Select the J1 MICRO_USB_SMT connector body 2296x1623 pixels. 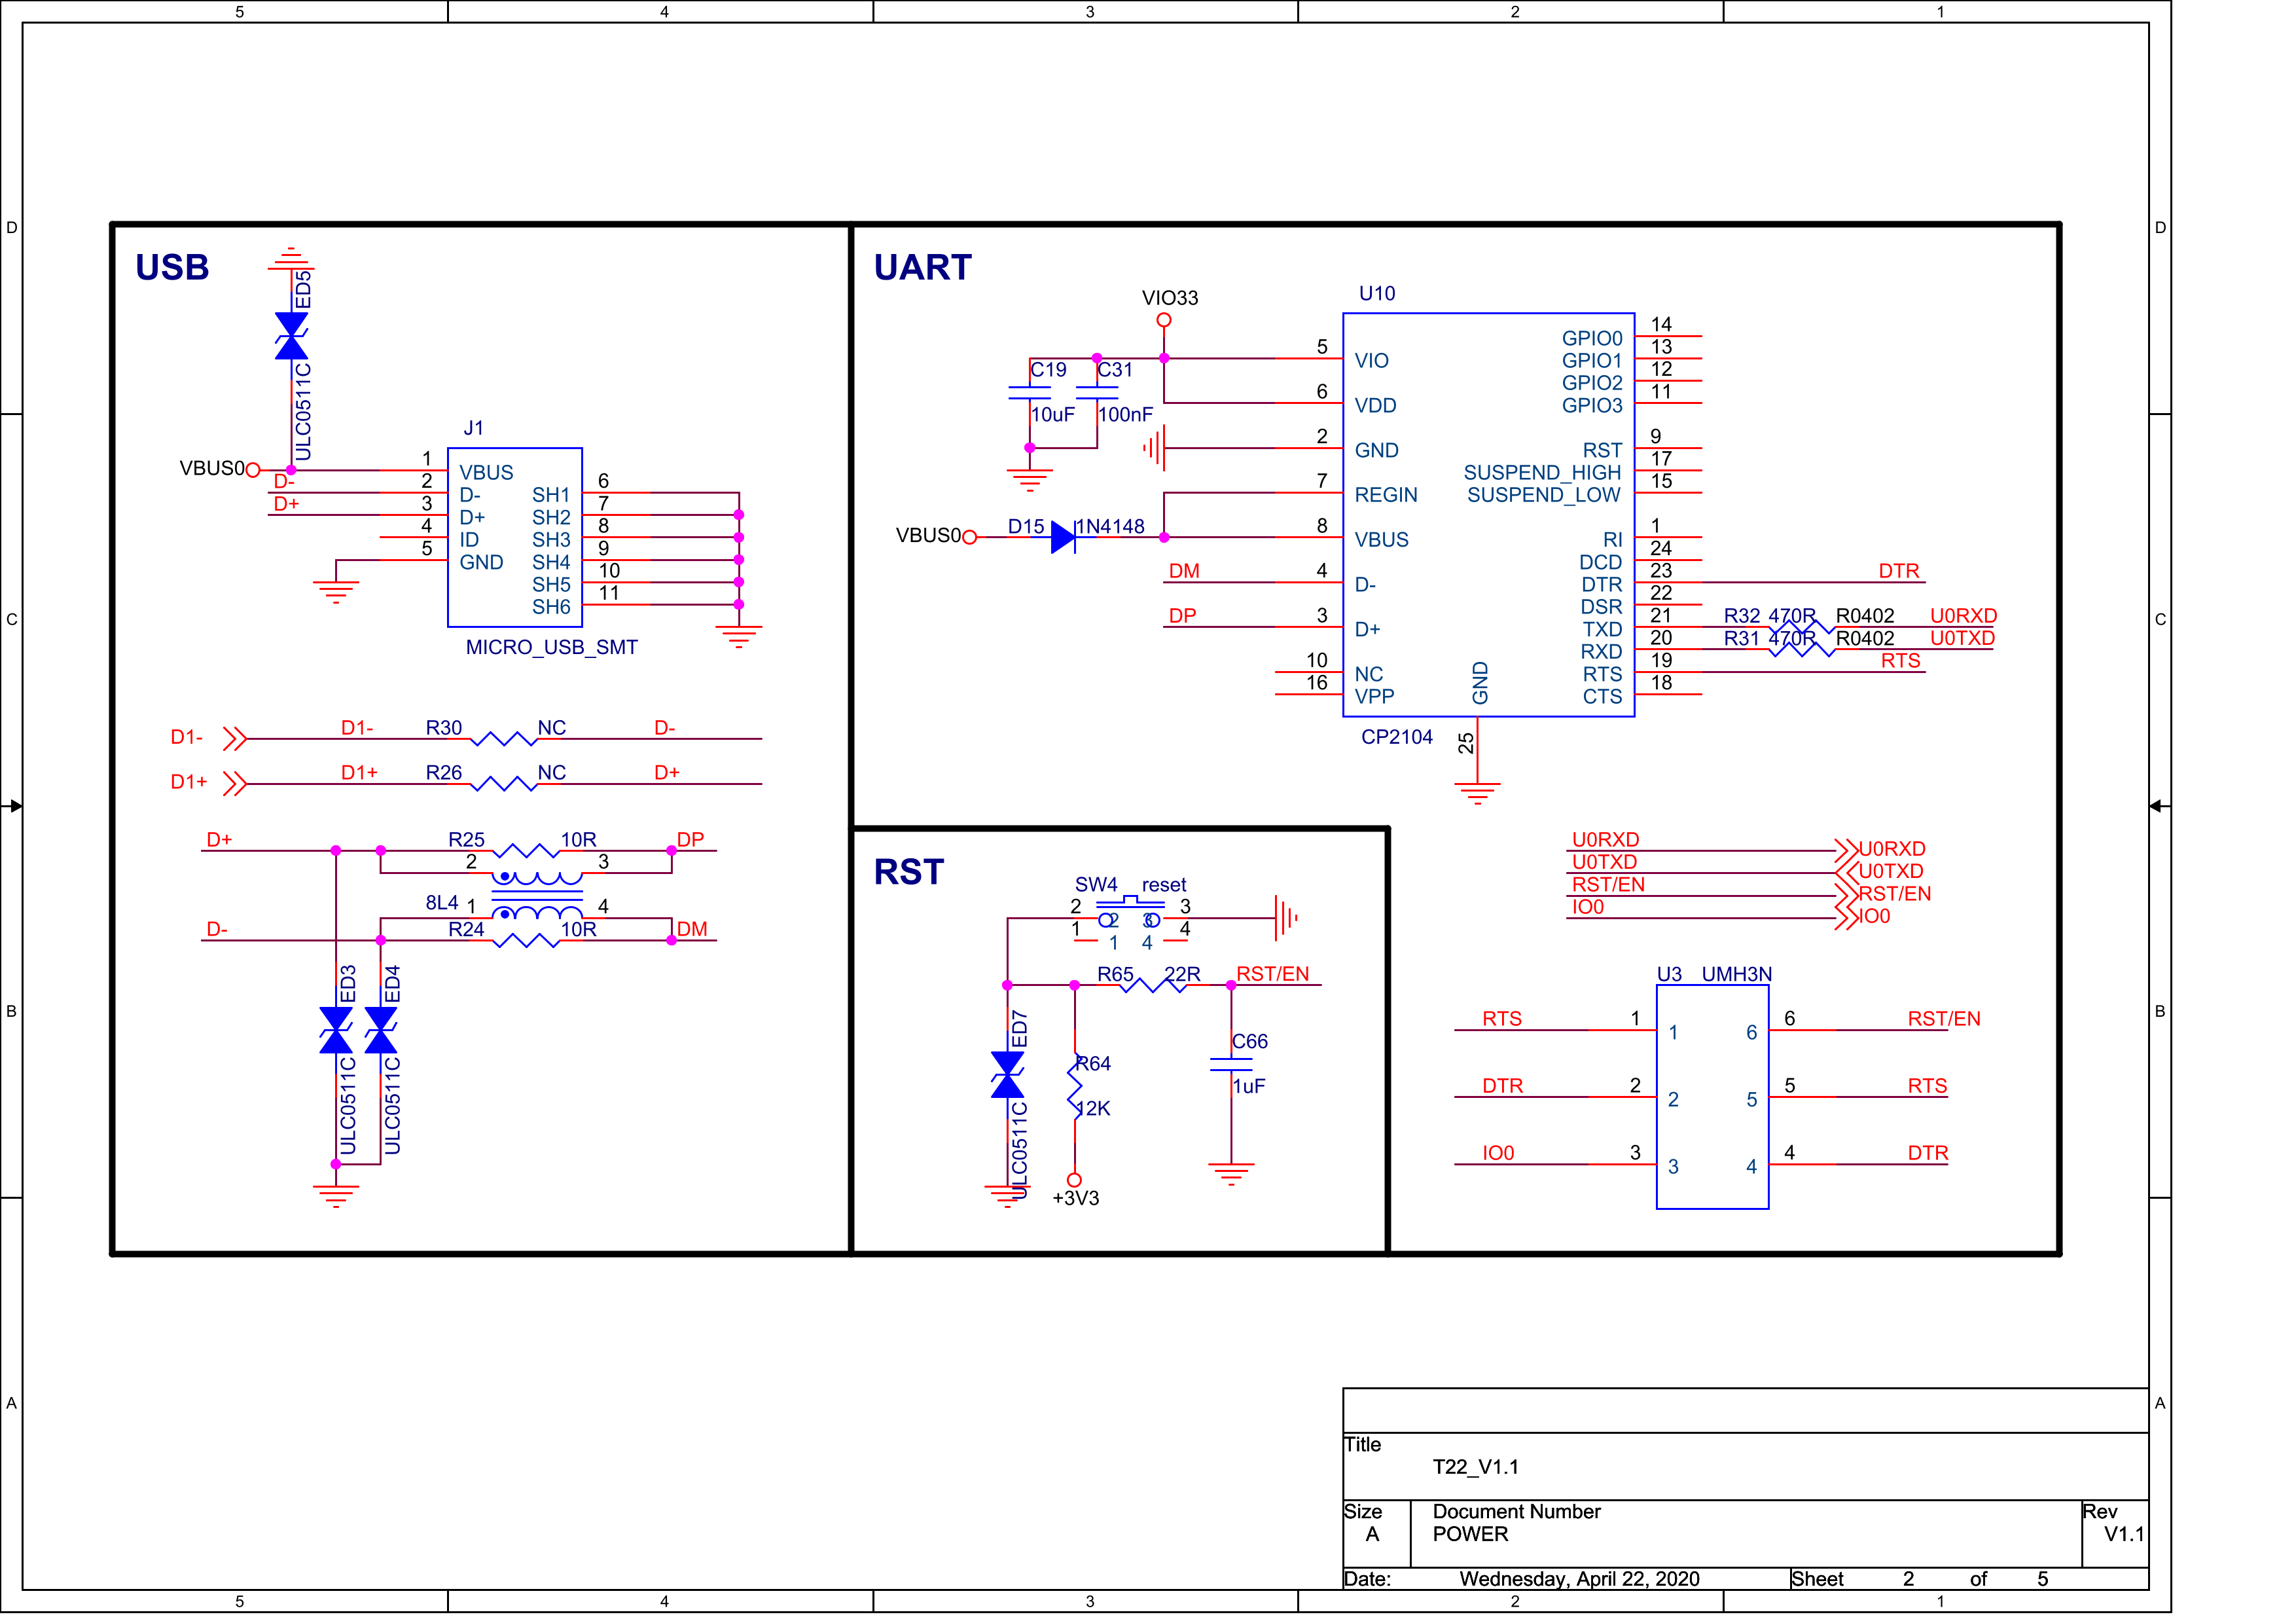pyautogui.click(x=515, y=537)
